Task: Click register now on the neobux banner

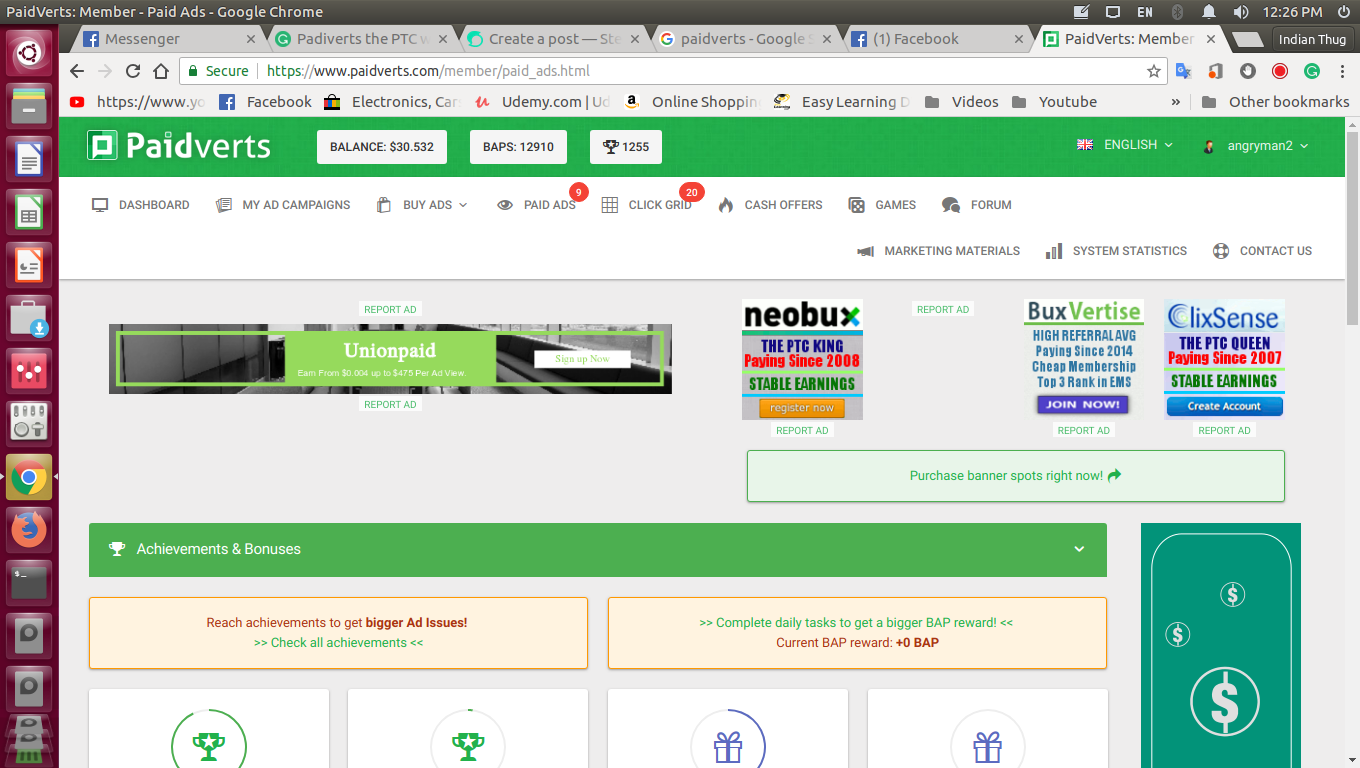Action: [x=802, y=408]
